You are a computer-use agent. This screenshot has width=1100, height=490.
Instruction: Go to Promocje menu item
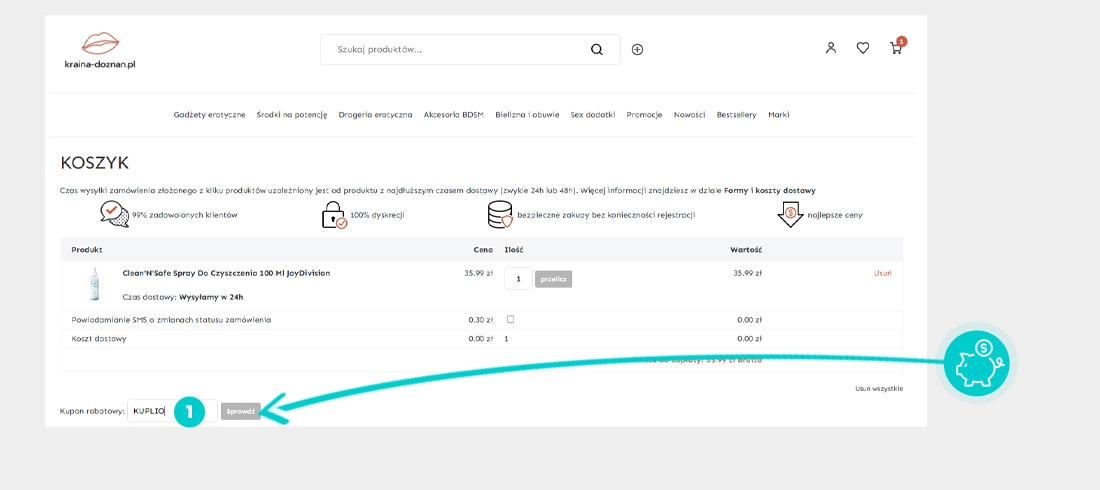tap(644, 115)
